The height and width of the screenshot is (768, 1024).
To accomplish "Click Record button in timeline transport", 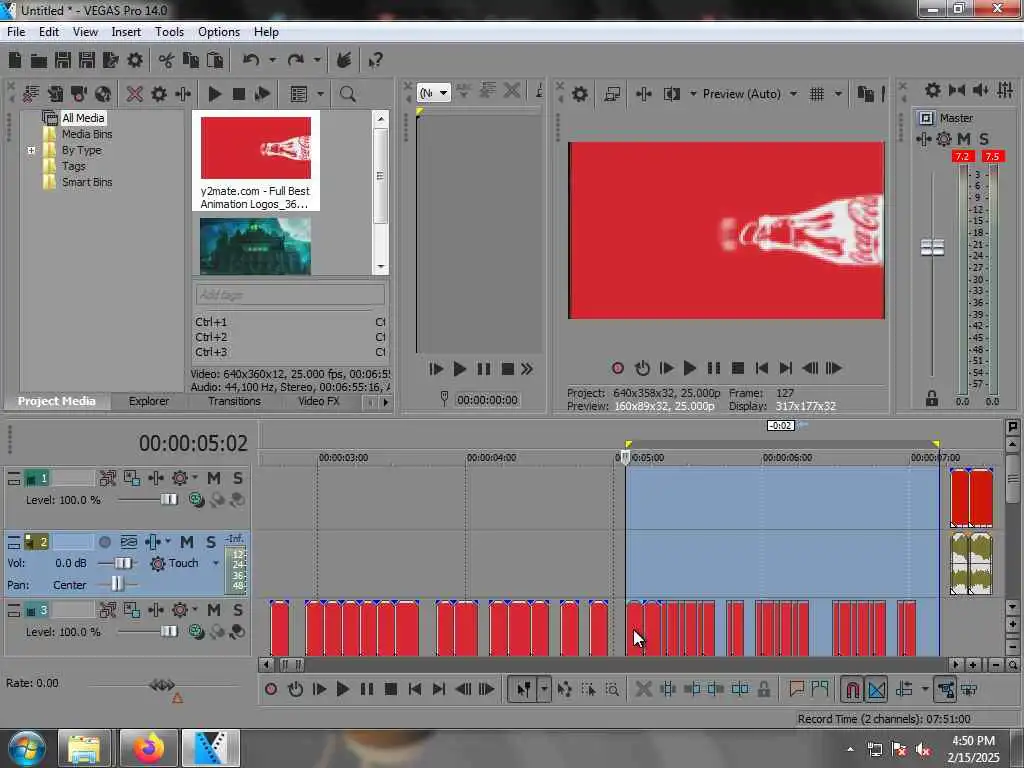I will click(x=271, y=689).
